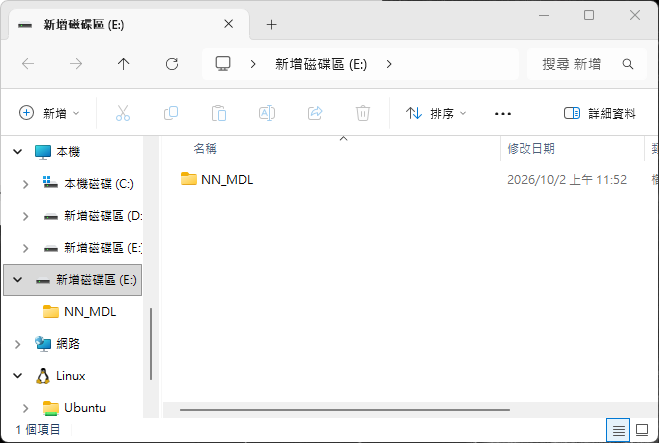Click the This PC monitor icon in address bar
Image resolution: width=659 pixels, height=443 pixels.
pos(223,64)
